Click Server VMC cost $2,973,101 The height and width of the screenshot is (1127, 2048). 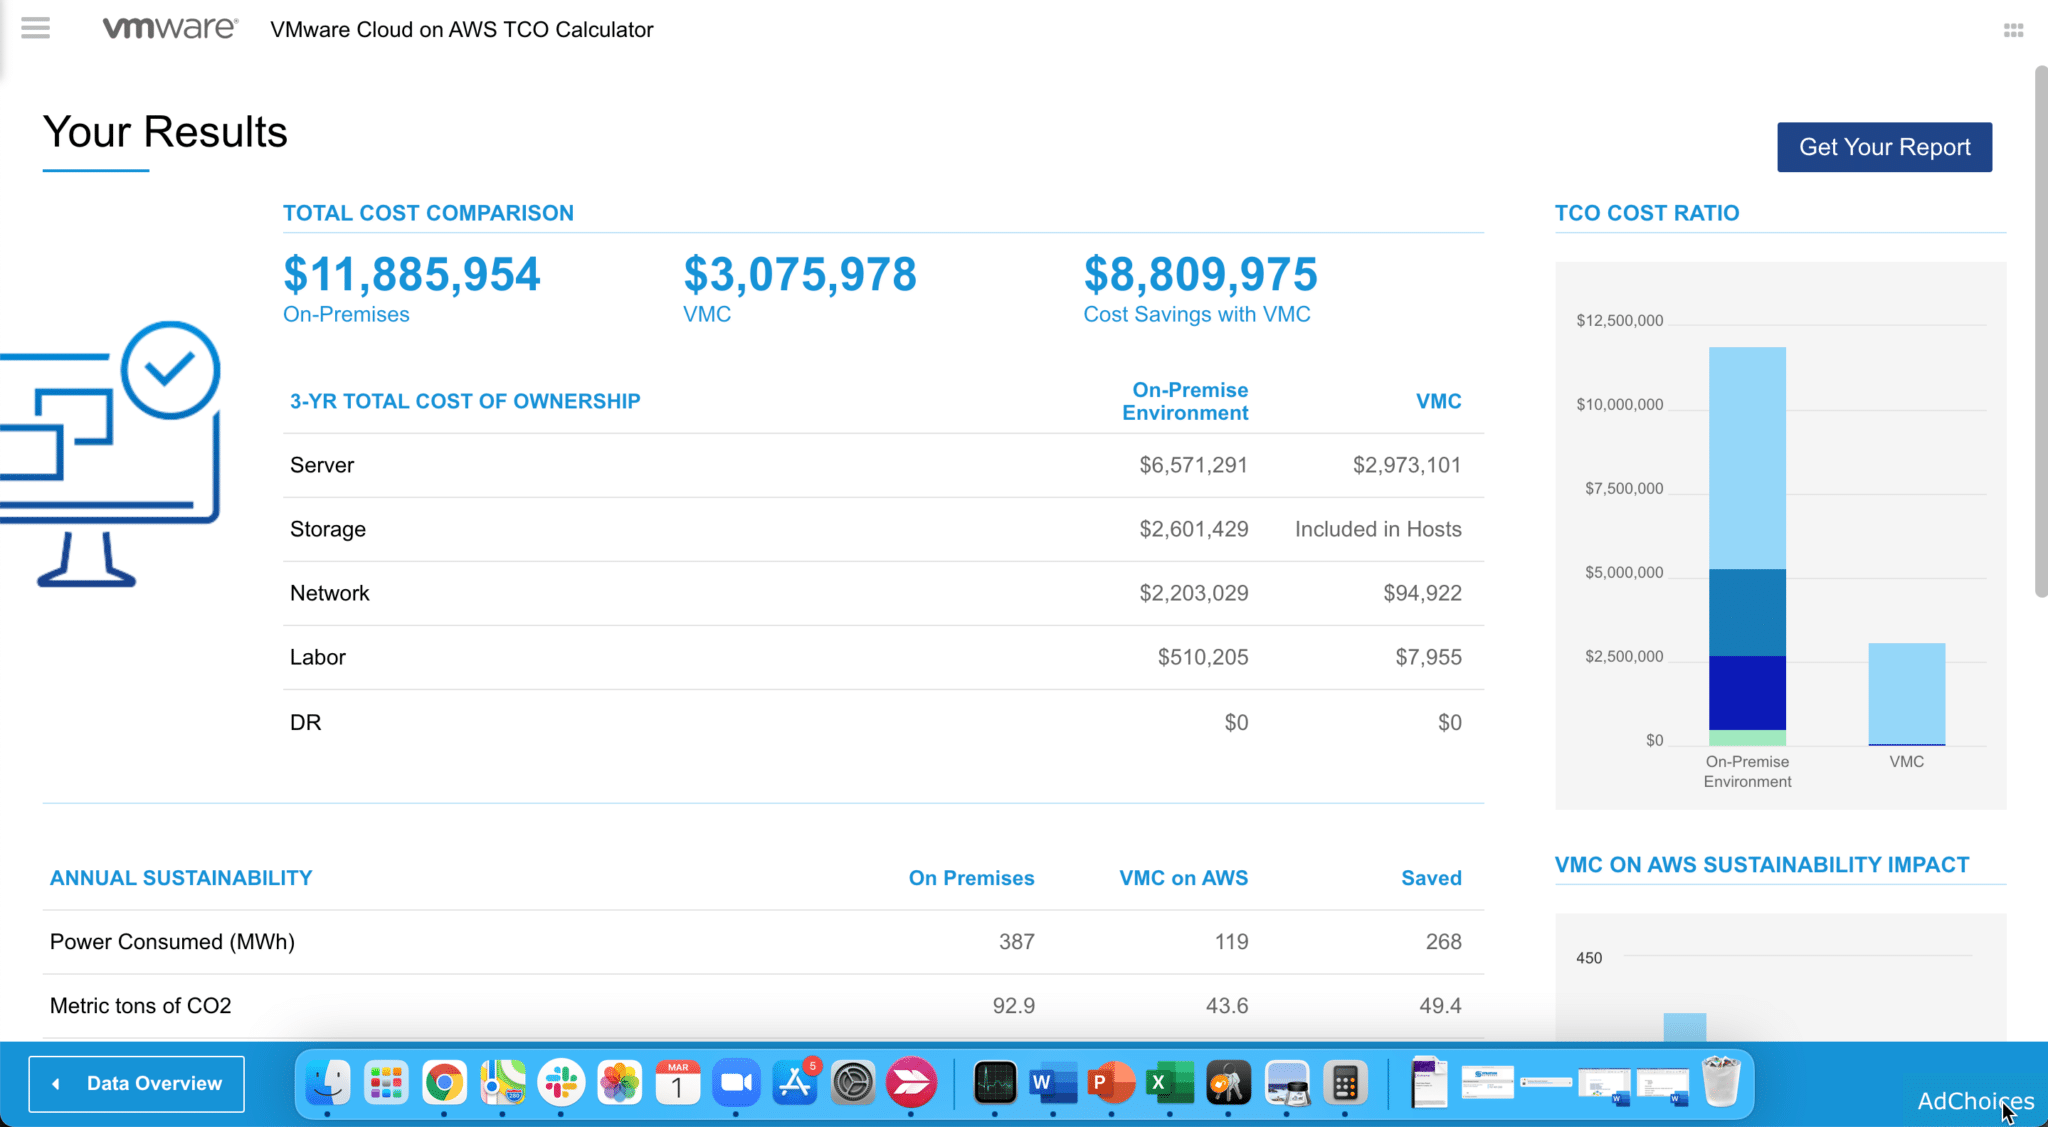[1407, 465]
